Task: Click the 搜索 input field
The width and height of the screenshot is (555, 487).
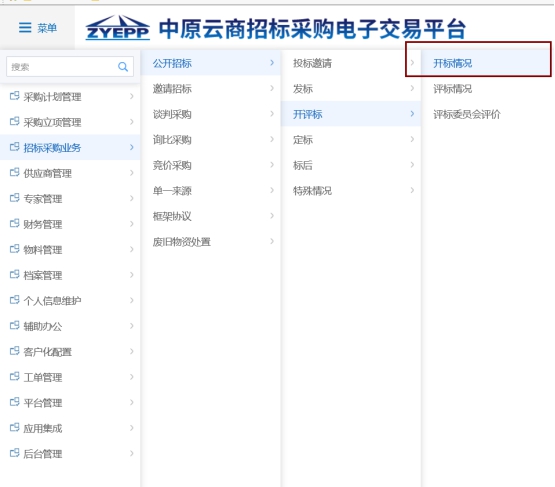Action: [x=70, y=67]
